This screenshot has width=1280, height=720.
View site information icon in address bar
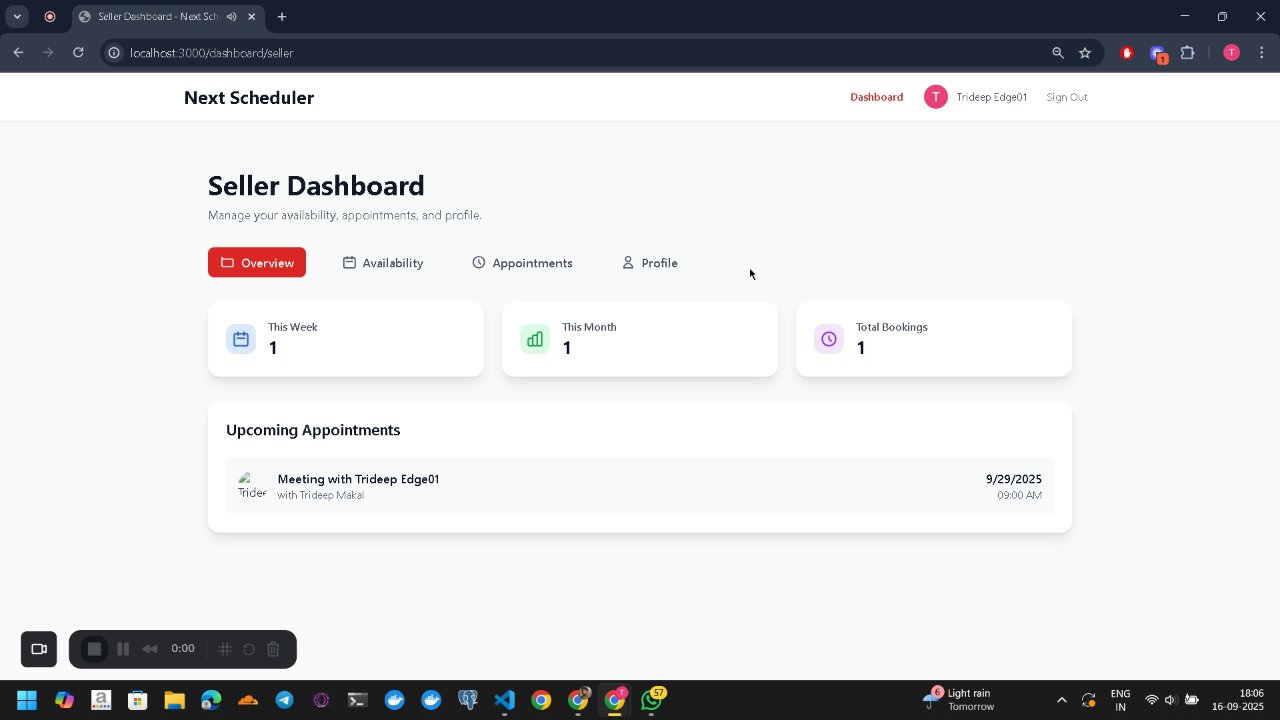pos(114,53)
